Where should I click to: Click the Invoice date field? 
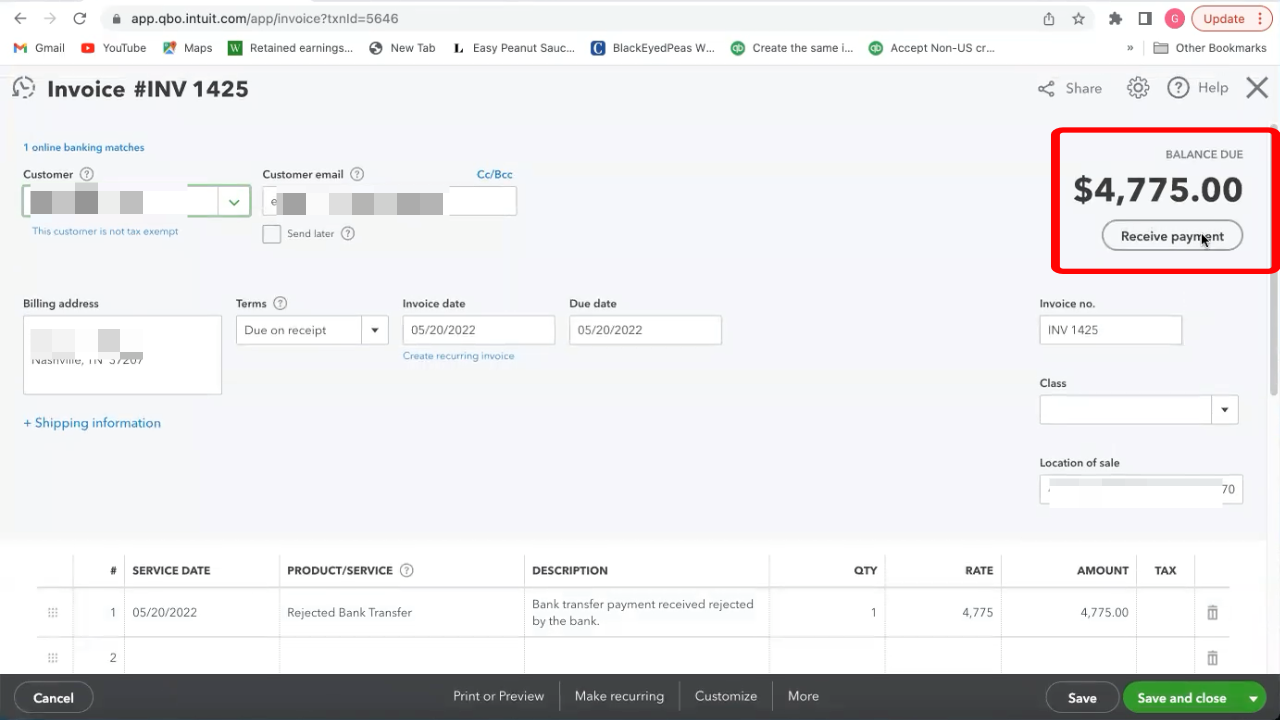pos(479,330)
